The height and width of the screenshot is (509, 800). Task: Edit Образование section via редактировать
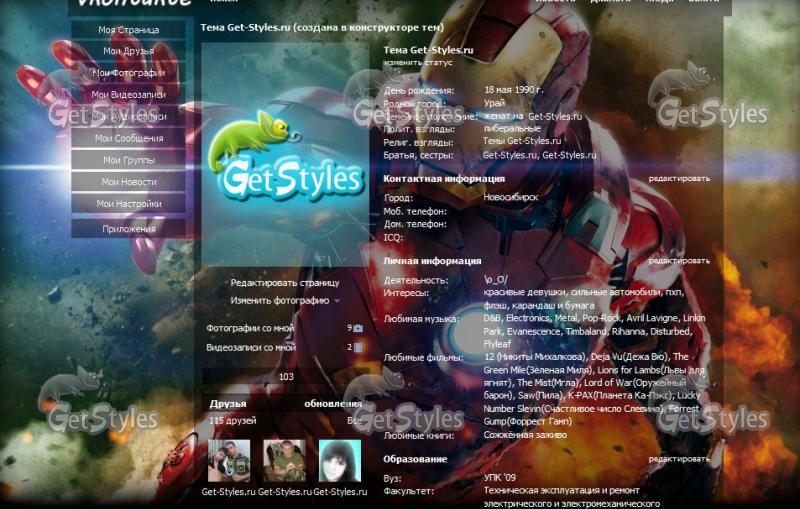point(679,459)
